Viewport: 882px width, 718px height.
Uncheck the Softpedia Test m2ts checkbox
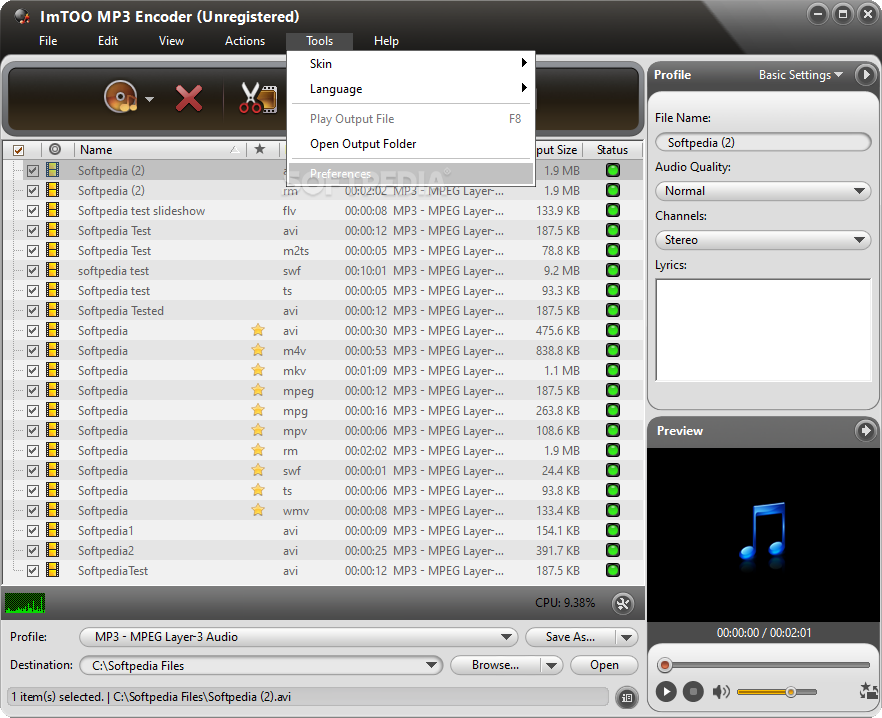[33, 251]
